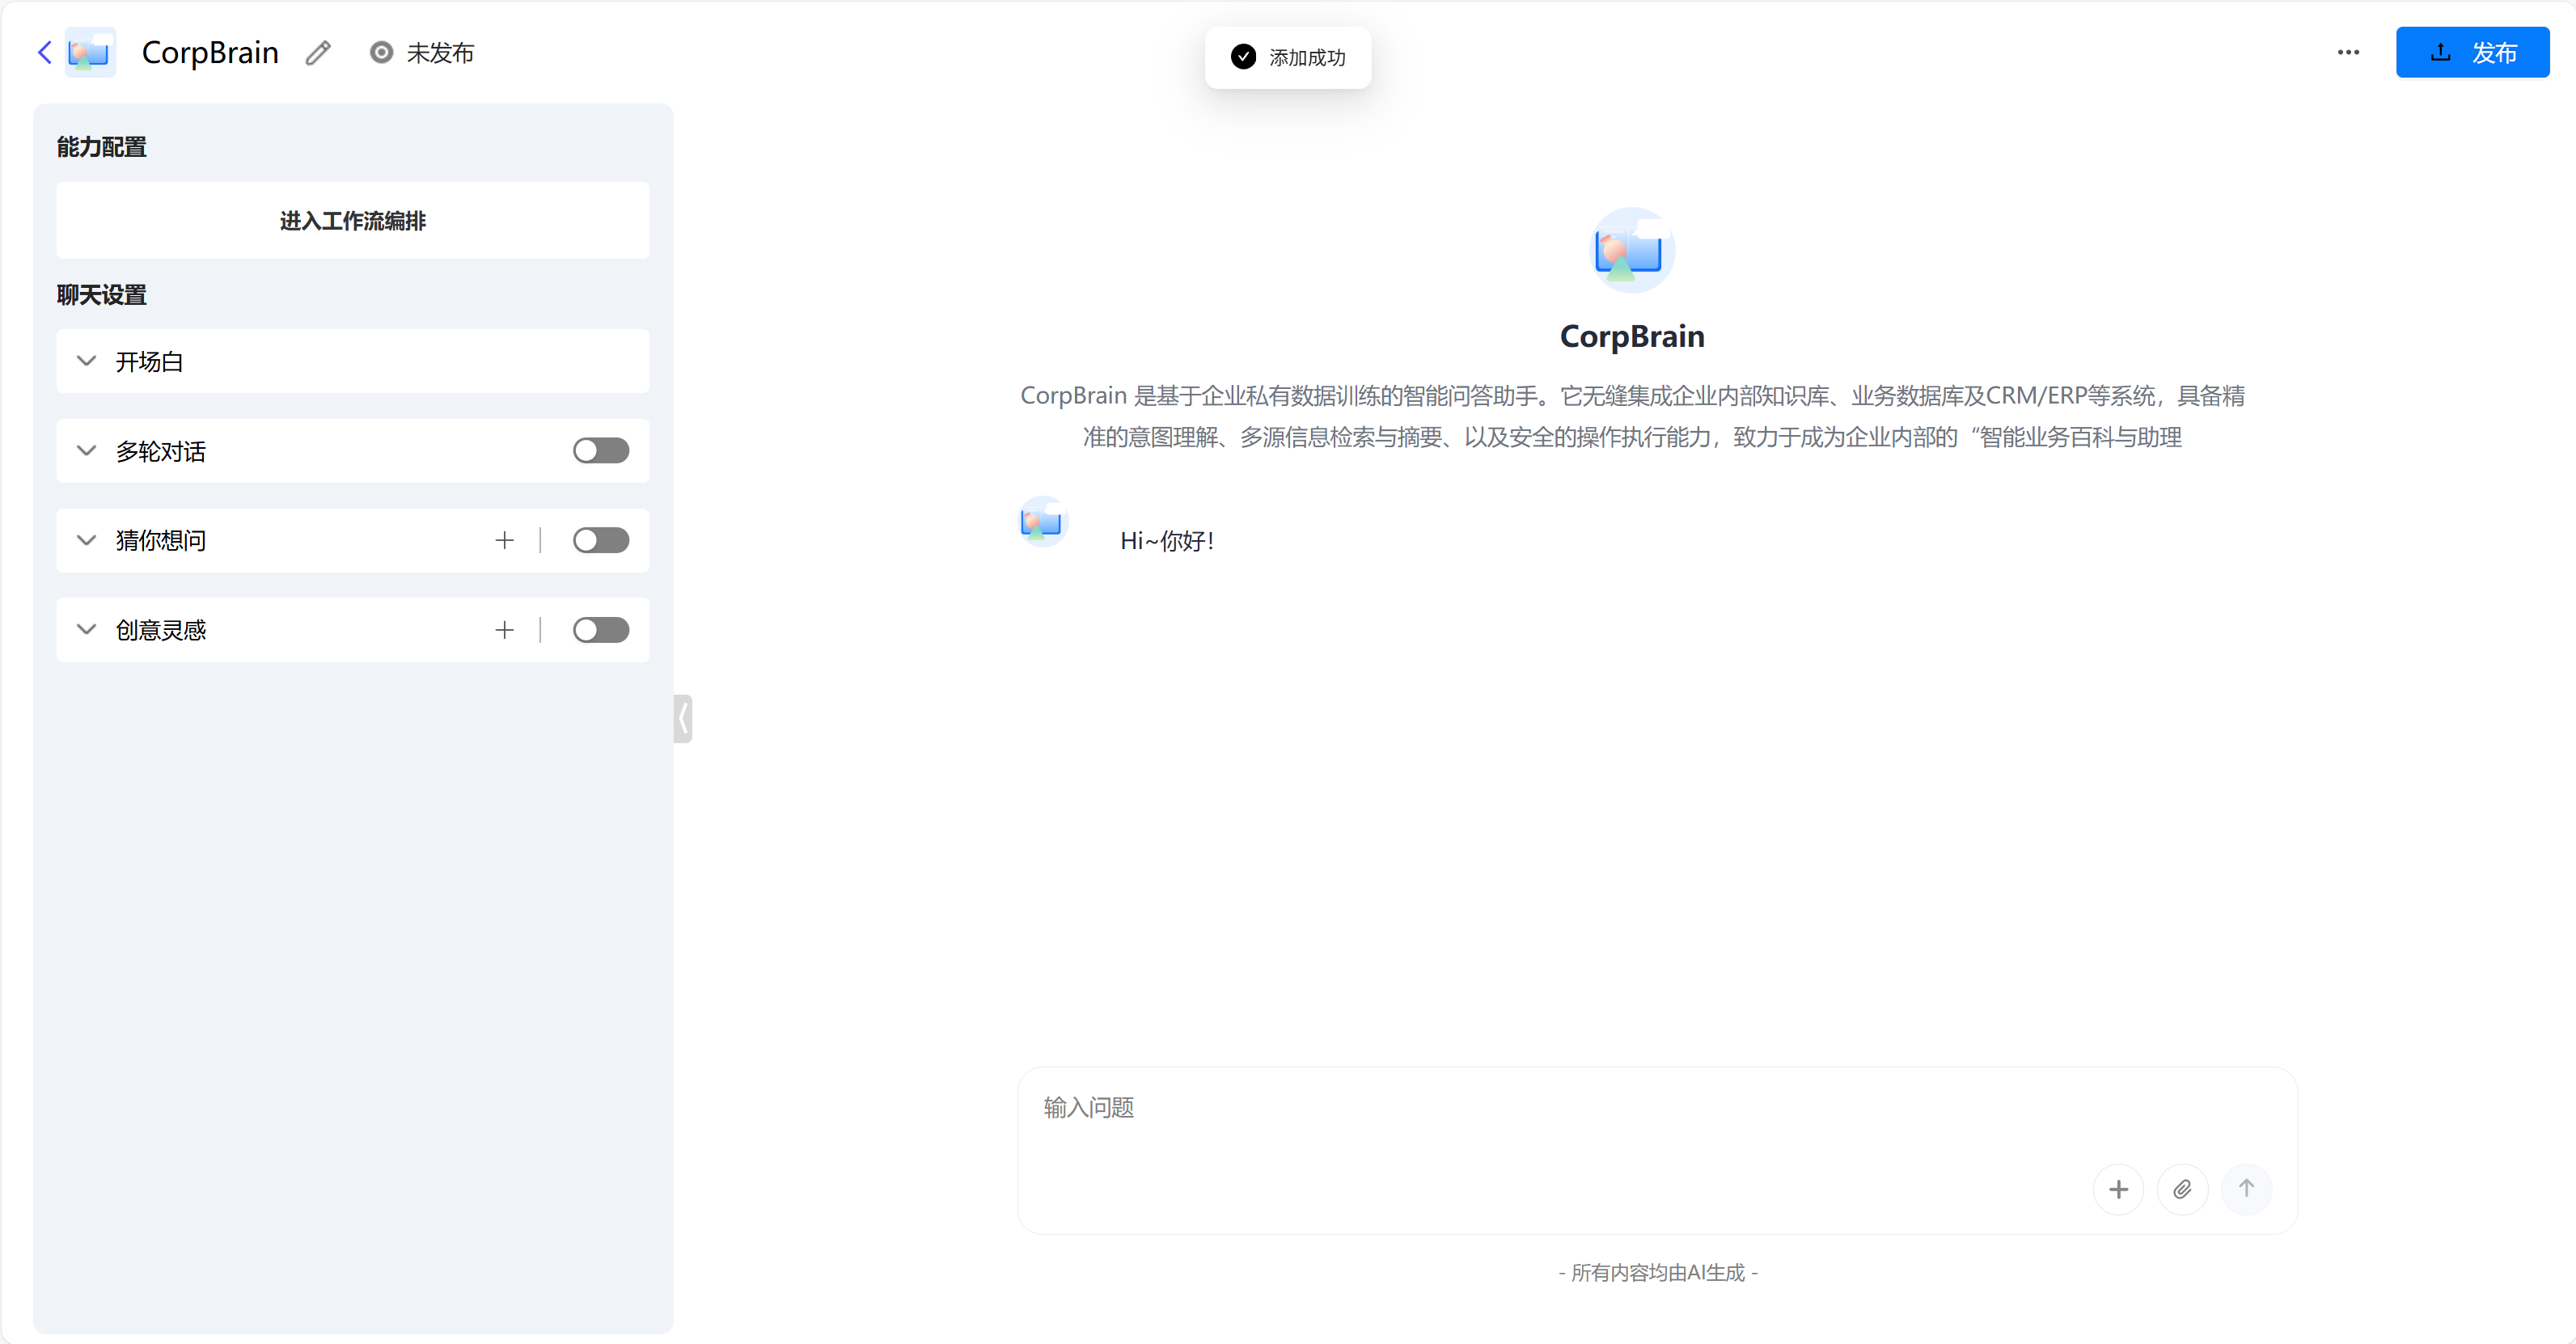Enable the 多轮对话 toggle
Screen dimensions: 2576x1344
[601, 451]
